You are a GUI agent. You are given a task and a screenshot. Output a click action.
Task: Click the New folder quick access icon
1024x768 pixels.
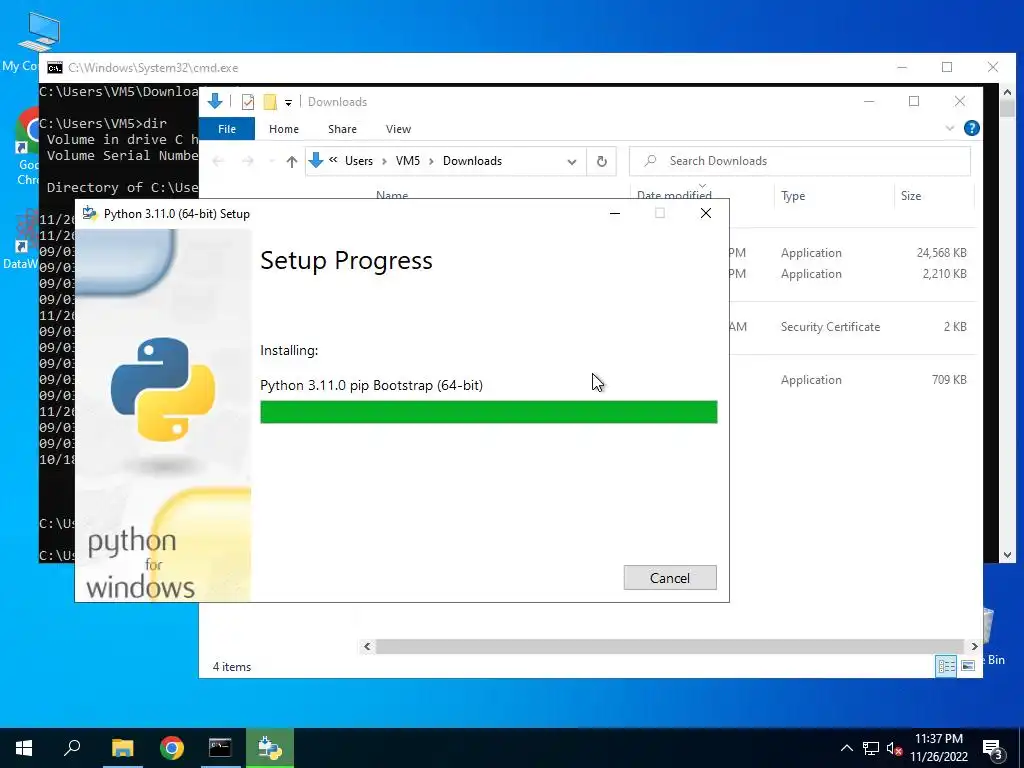pyautogui.click(x=270, y=102)
